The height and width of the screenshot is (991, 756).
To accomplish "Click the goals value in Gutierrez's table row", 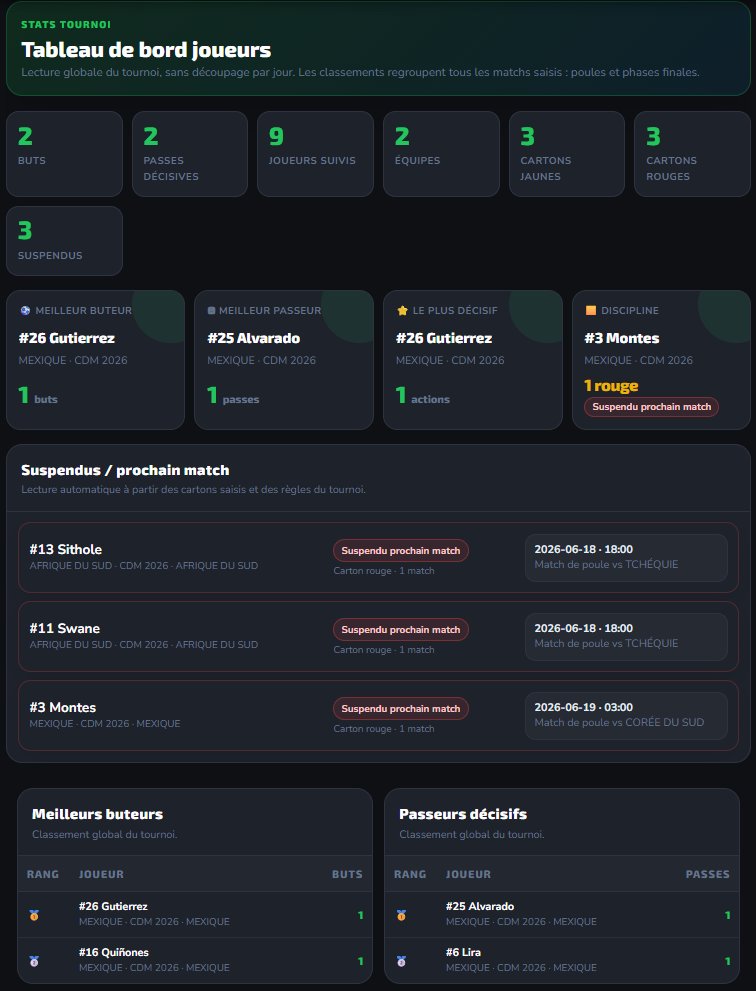I will coord(360,915).
